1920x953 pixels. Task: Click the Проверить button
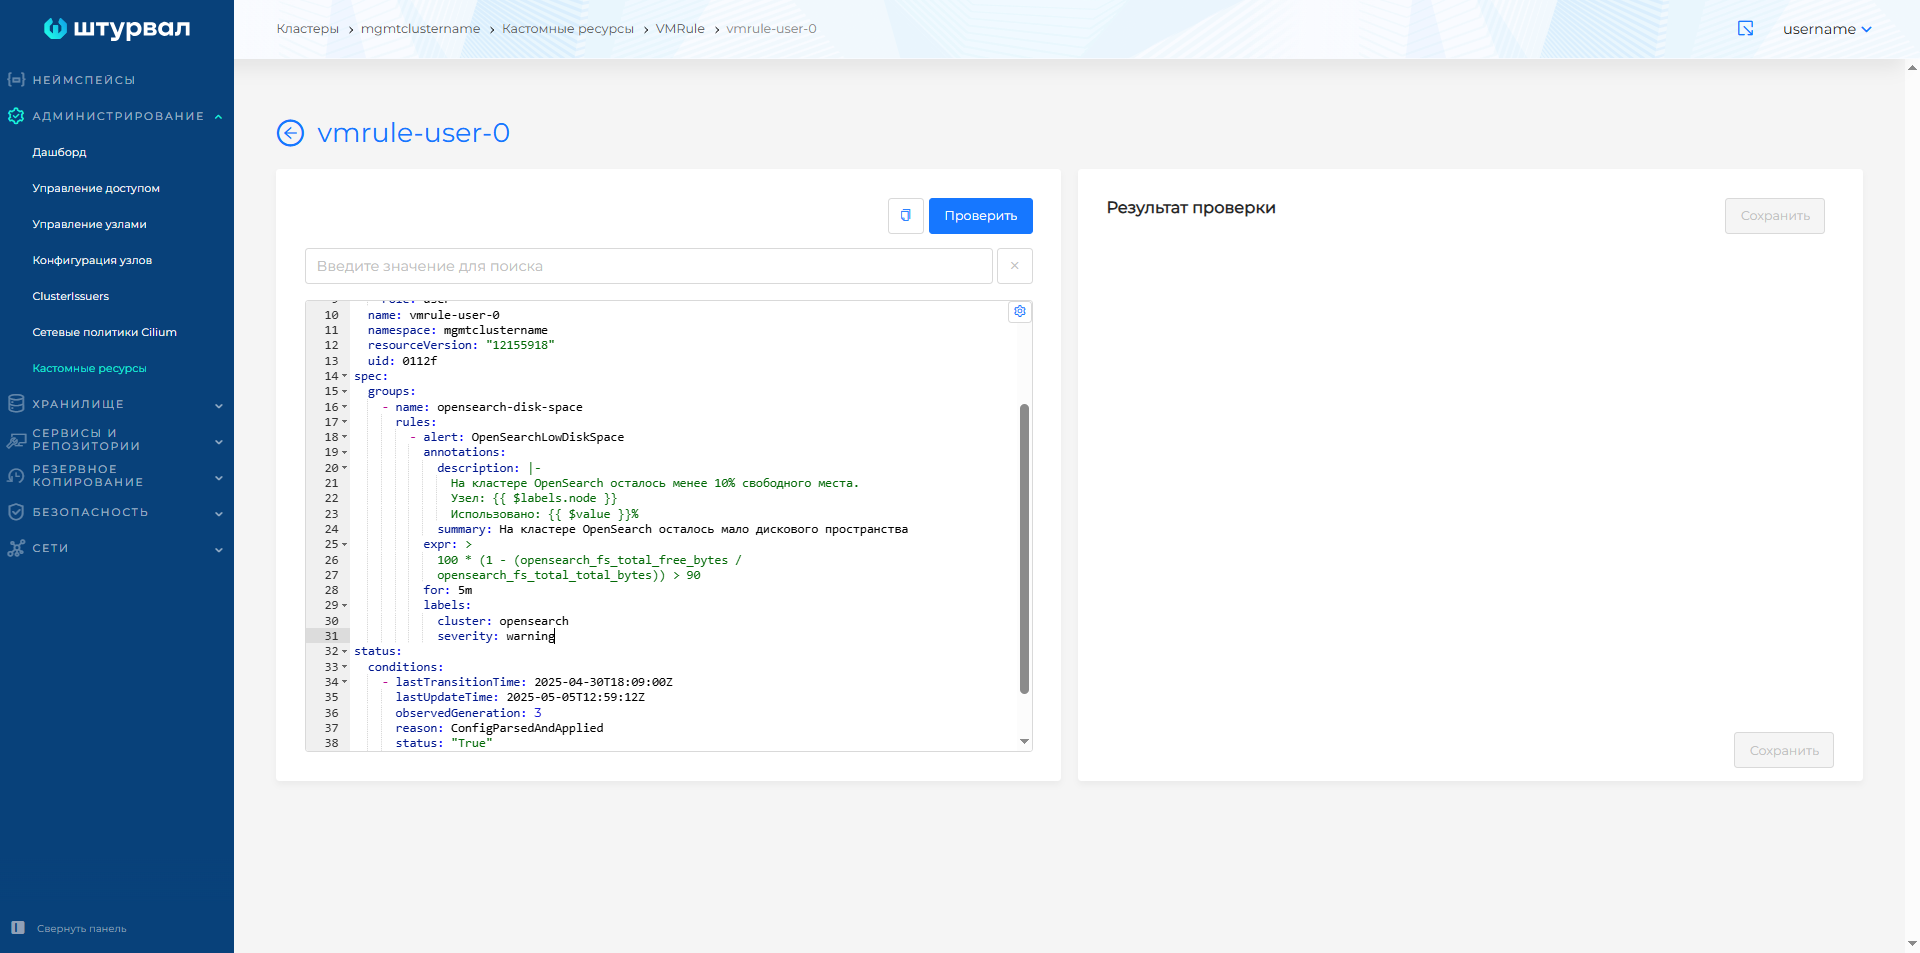tap(981, 216)
